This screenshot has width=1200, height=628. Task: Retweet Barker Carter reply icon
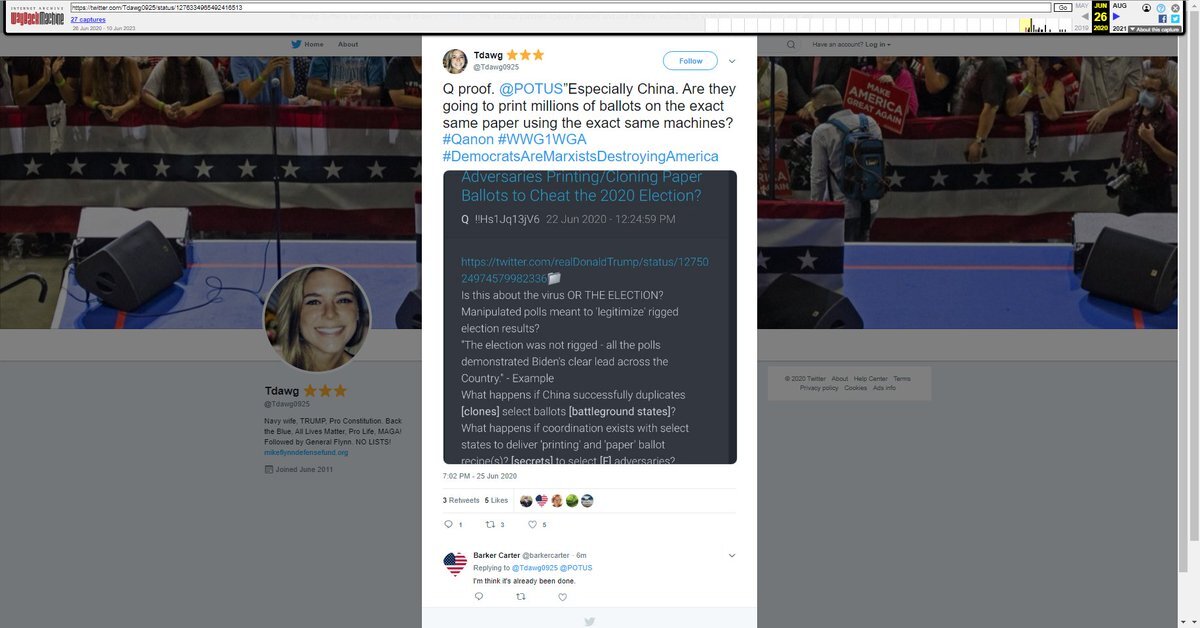coord(520,597)
